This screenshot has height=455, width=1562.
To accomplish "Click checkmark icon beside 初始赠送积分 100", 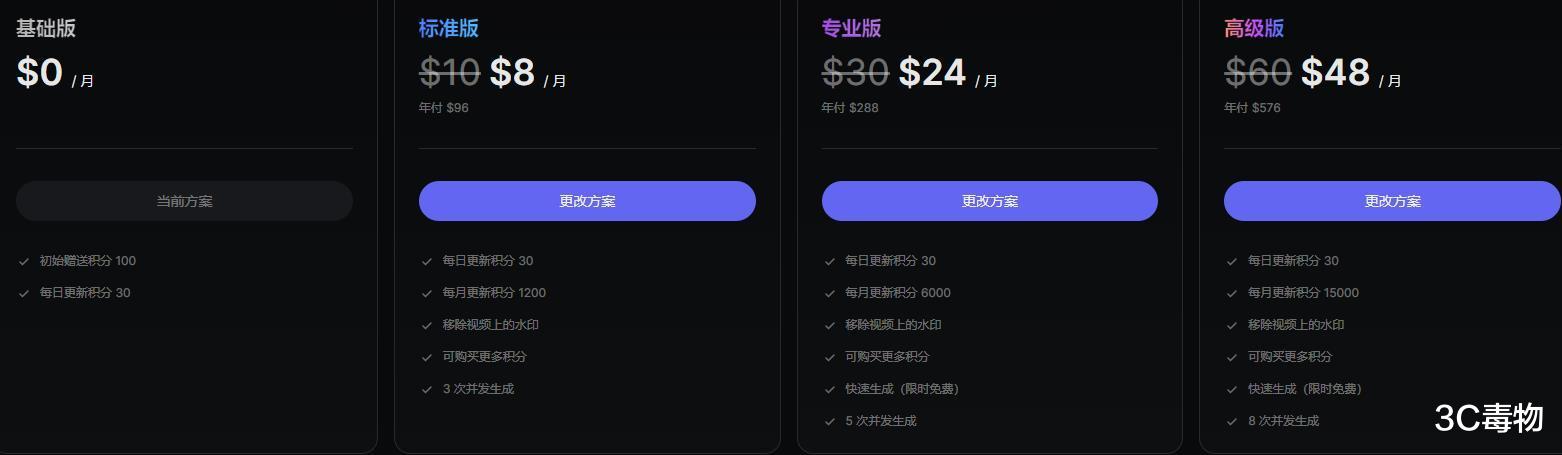I will [24, 262].
